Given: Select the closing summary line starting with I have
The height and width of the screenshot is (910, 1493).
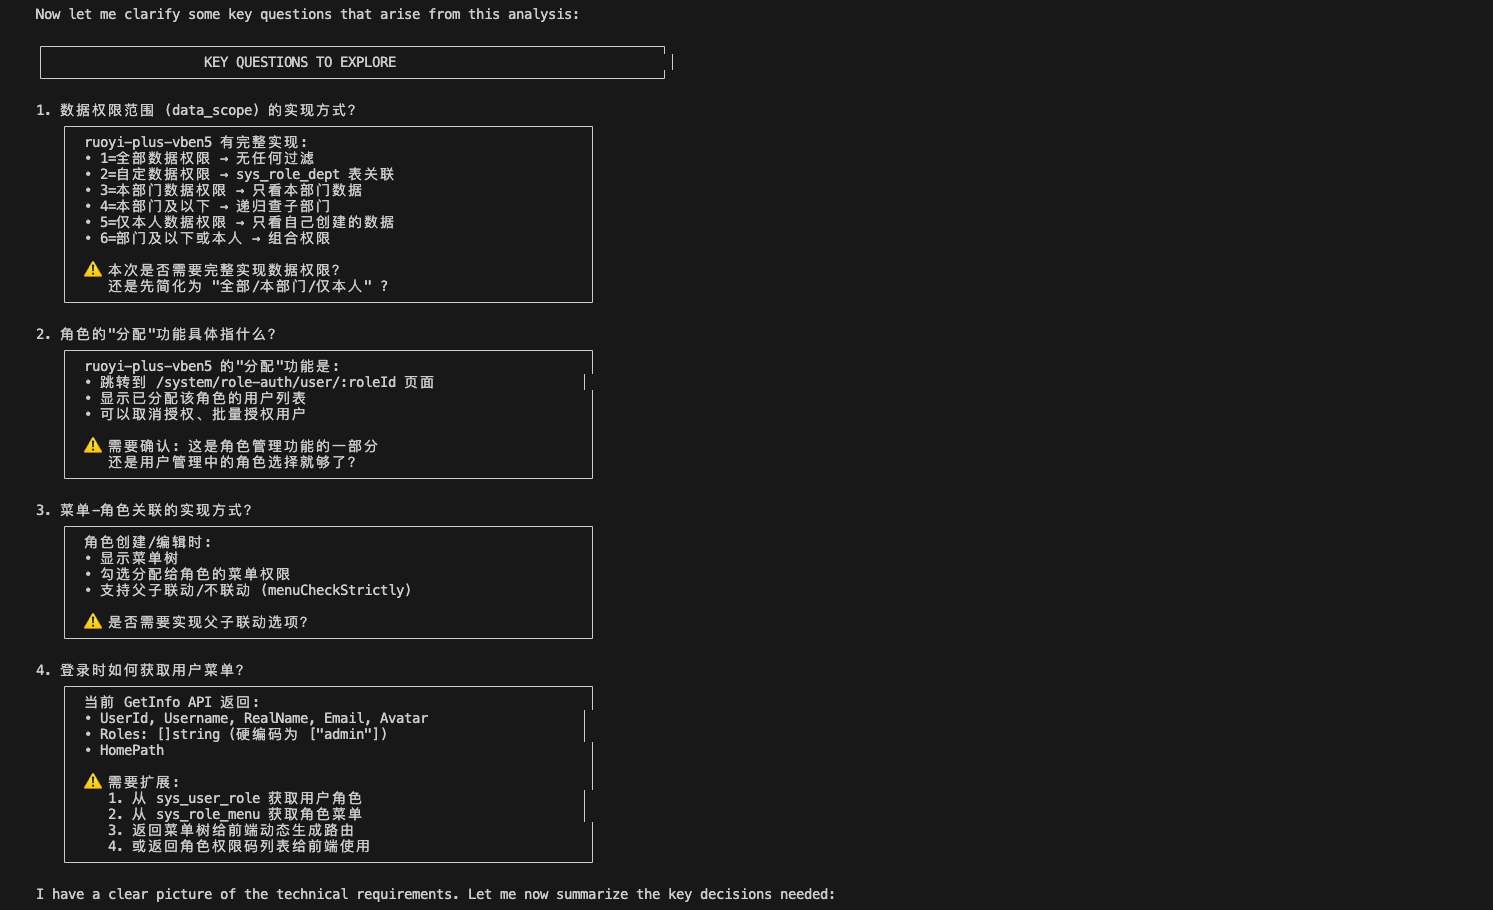Looking at the screenshot, I should (x=436, y=894).
